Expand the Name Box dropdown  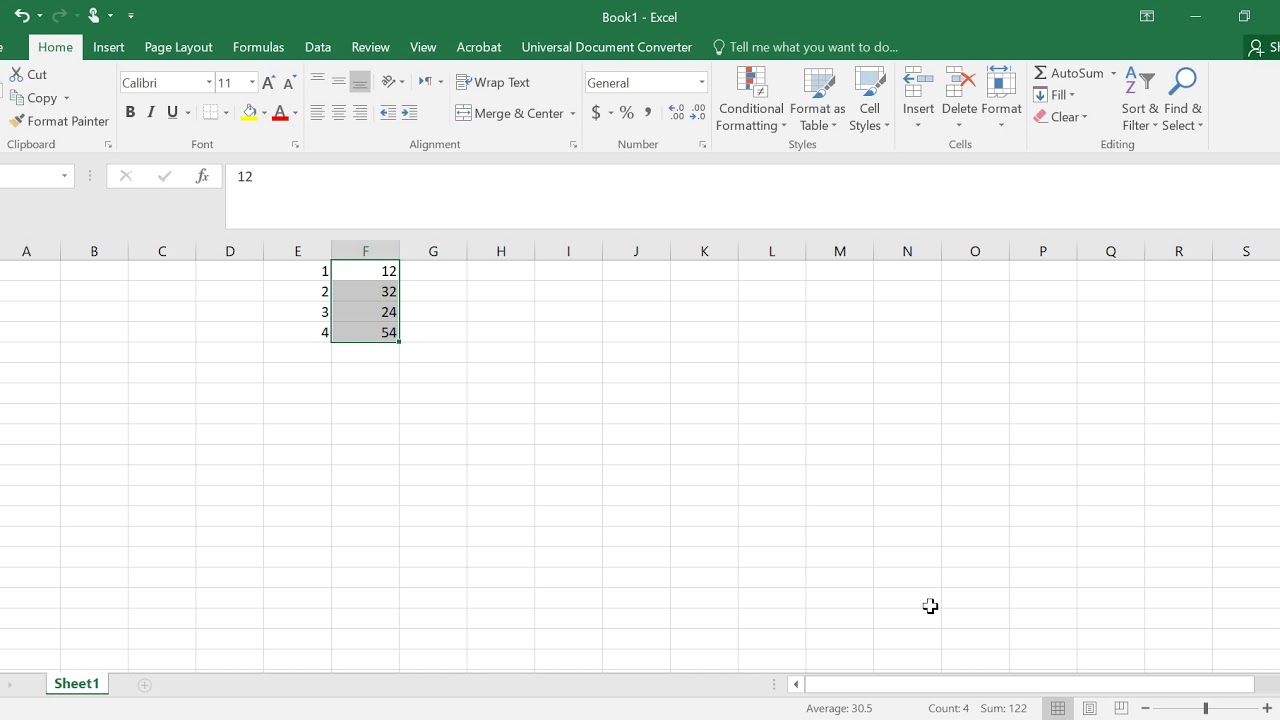click(64, 176)
